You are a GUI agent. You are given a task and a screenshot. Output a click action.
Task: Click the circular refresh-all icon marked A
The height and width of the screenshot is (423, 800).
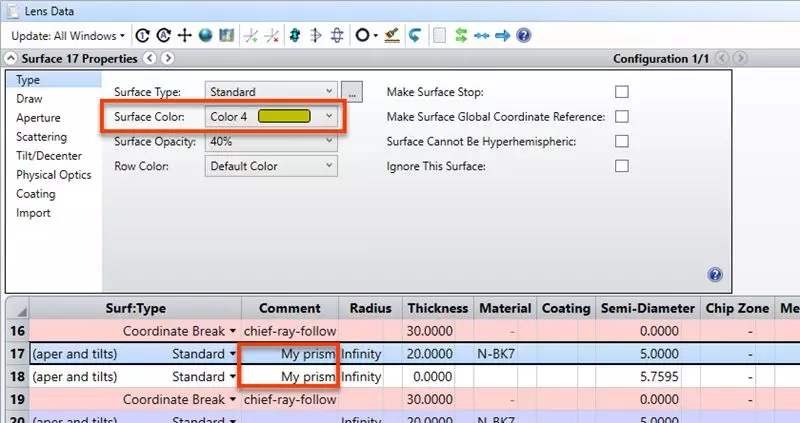click(x=163, y=35)
